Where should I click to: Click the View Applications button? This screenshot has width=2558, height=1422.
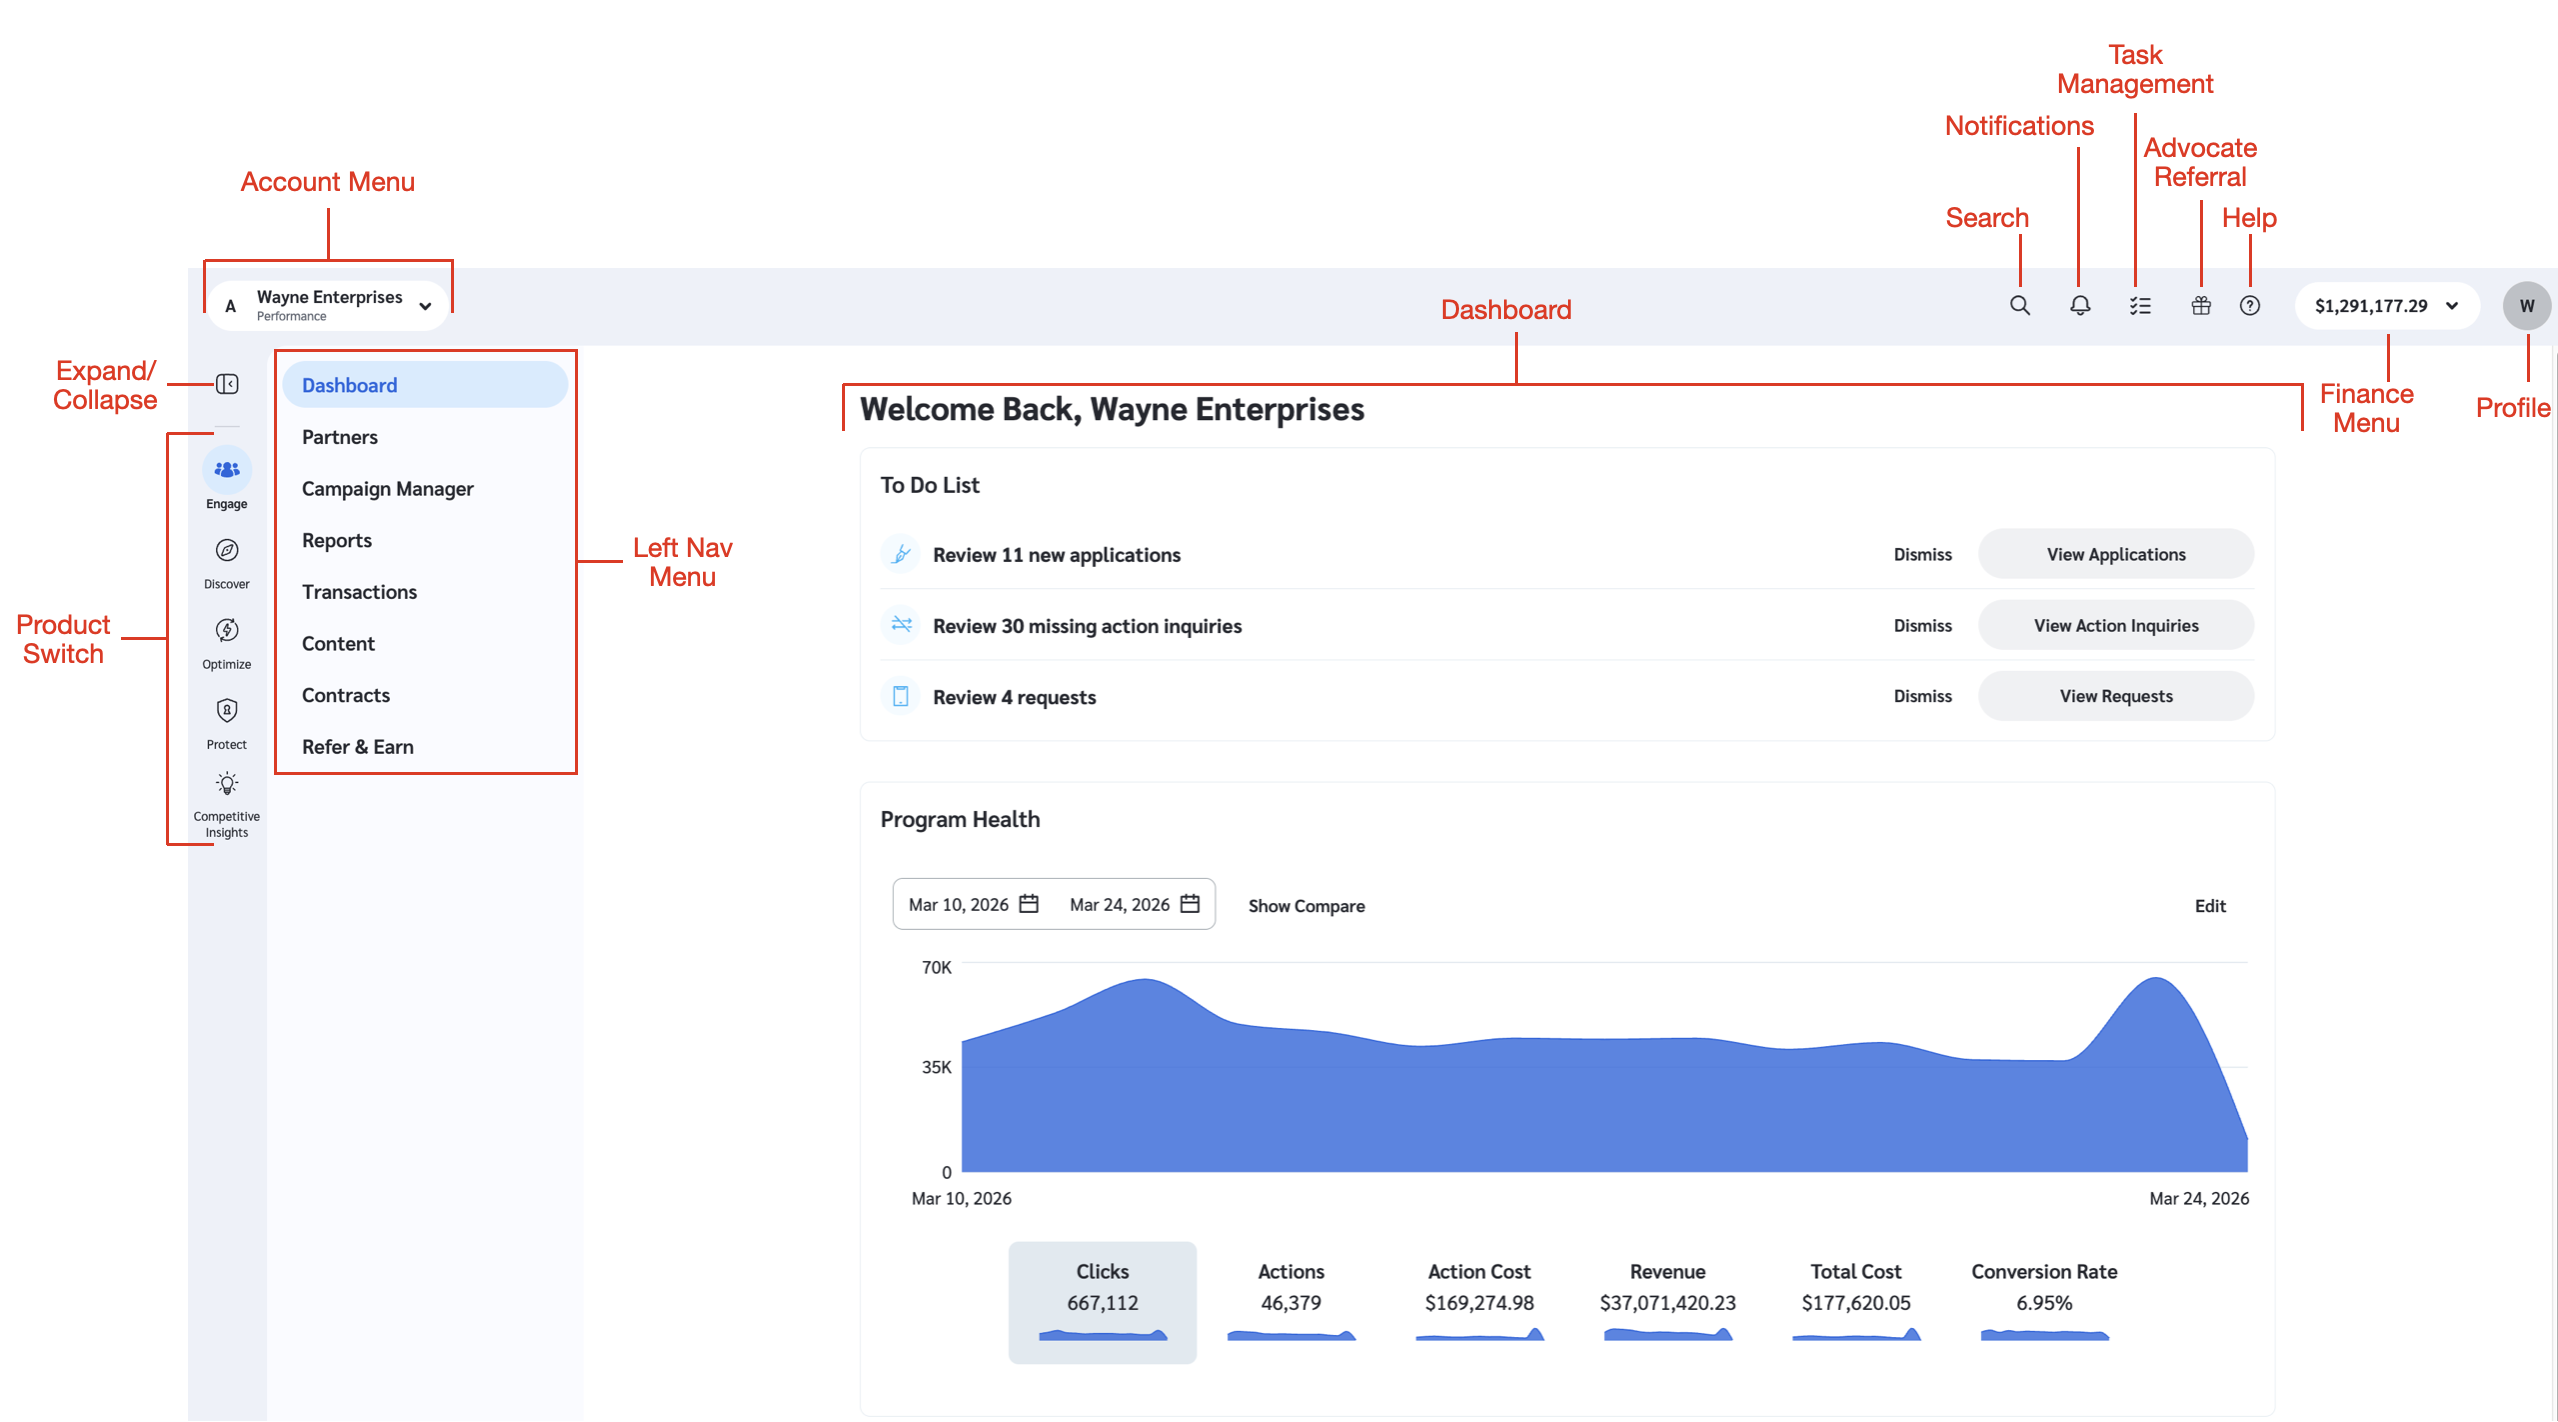pos(2114,554)
